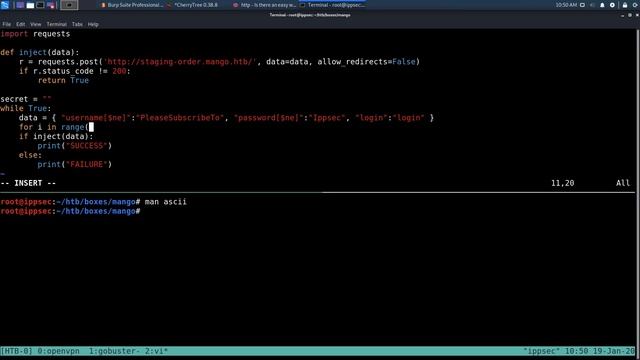Image resolution: width=640 pixels, height=360 pixels.
Task: Switch to CherryTree 0.38.8 window
Action: pos(193,5)
